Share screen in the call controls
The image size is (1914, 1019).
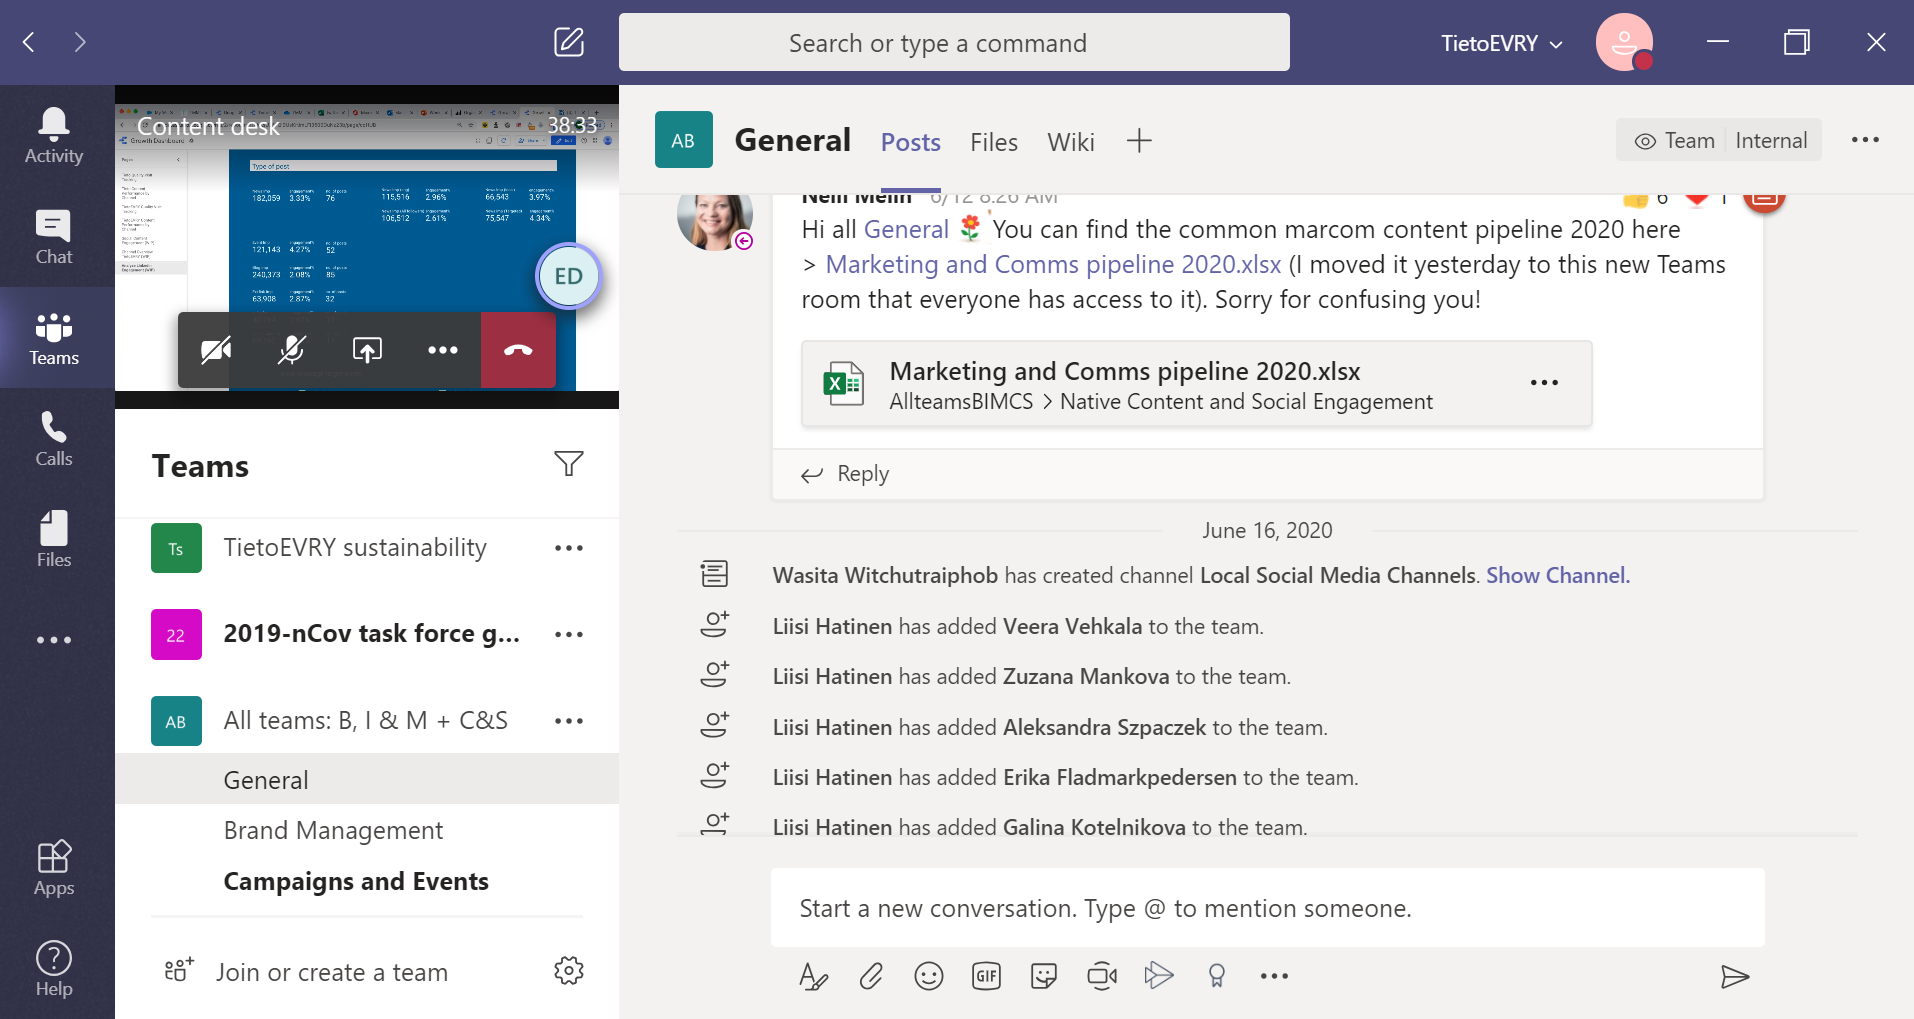click(367, 350)
